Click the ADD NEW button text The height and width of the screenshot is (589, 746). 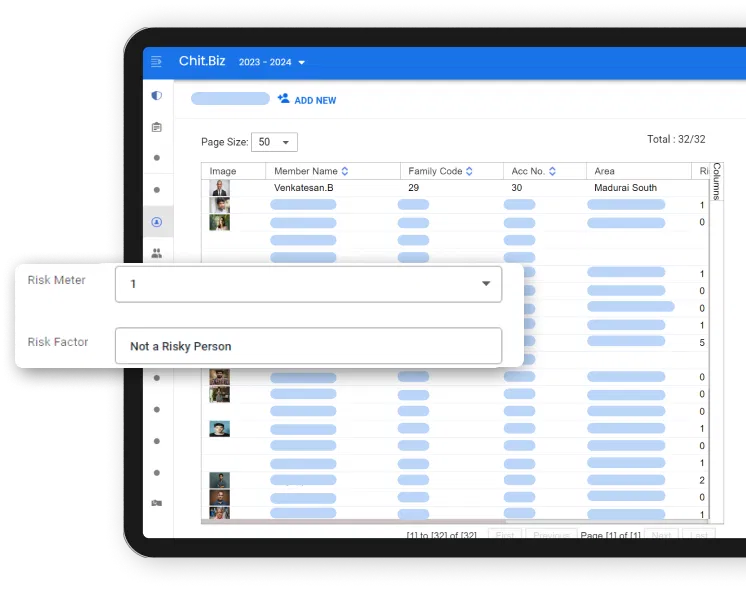pyautogui.click(x=315, y=100)
